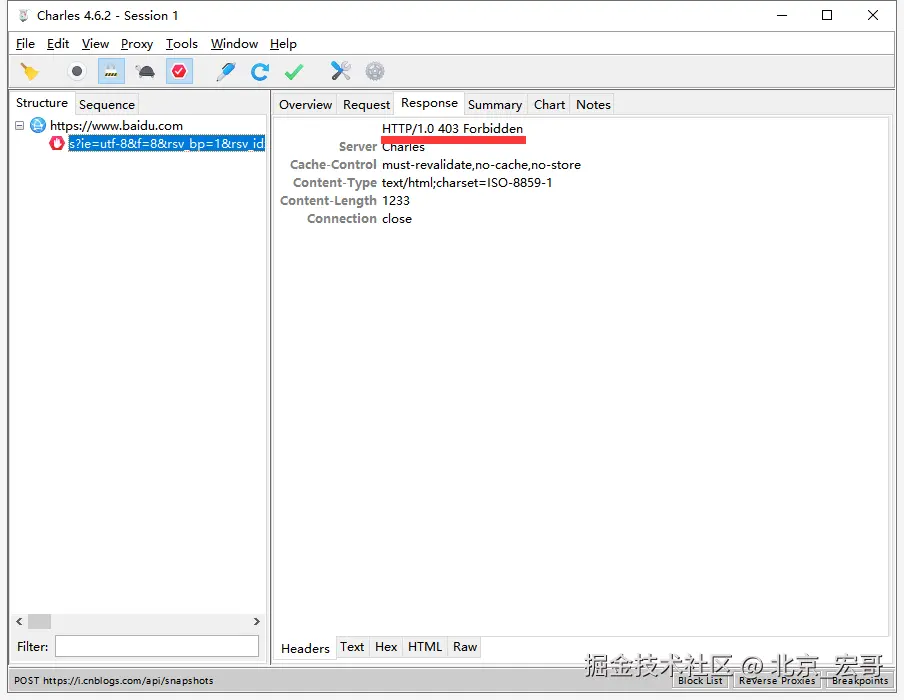904x700 pixels.
Task: Open the Summary tab
Action: pyautogui.click(x=495, y=104)
